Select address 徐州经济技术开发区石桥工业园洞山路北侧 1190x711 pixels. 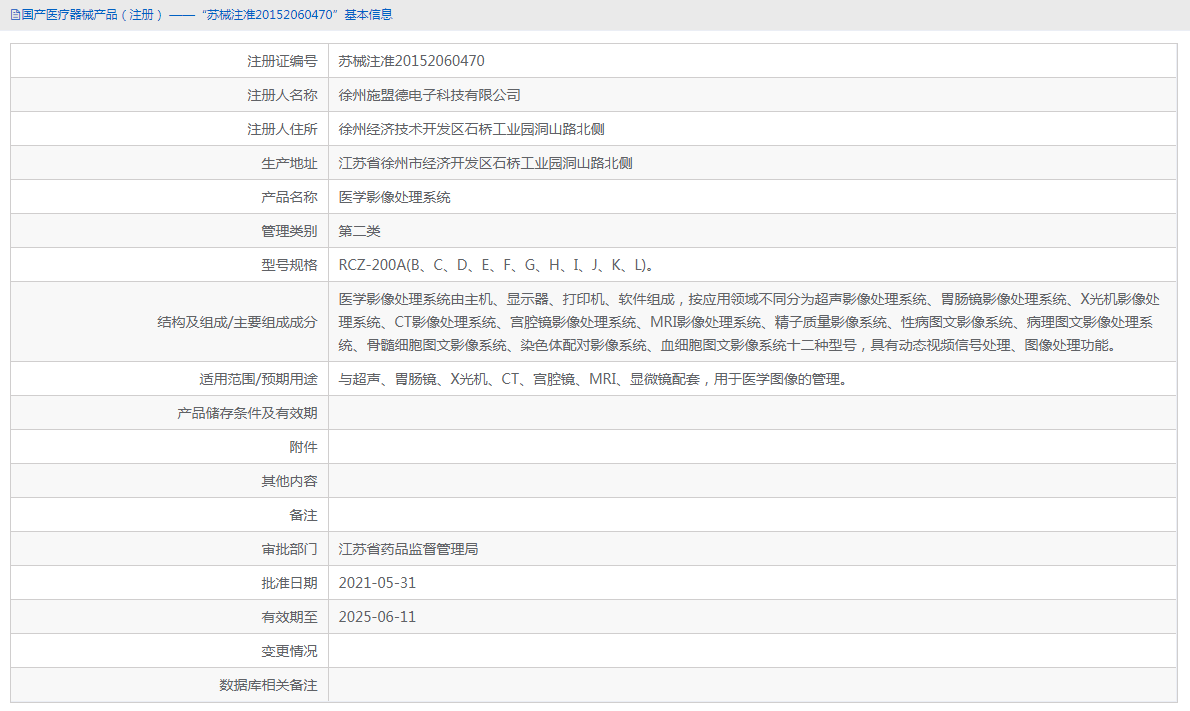471,129
